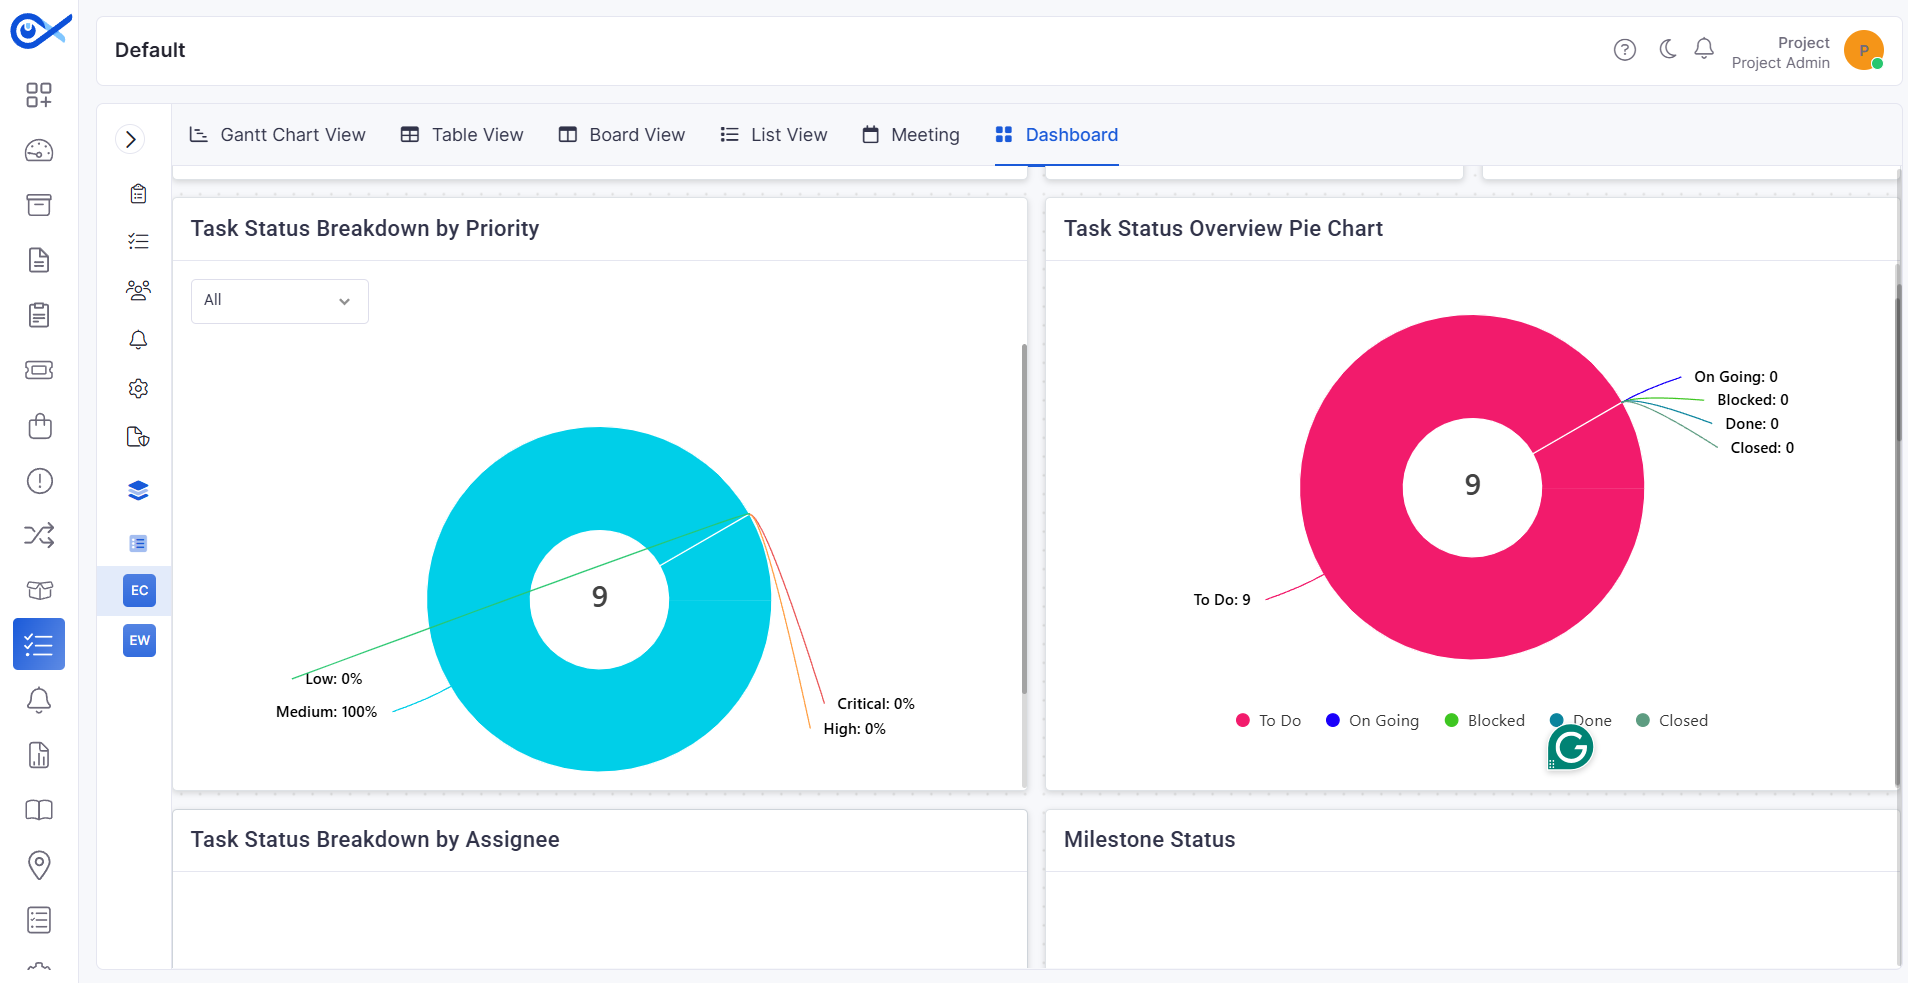Expand the secondary sidebar chevron
The width and height of the screenshot is (1908, 983).
coord(131,139)
